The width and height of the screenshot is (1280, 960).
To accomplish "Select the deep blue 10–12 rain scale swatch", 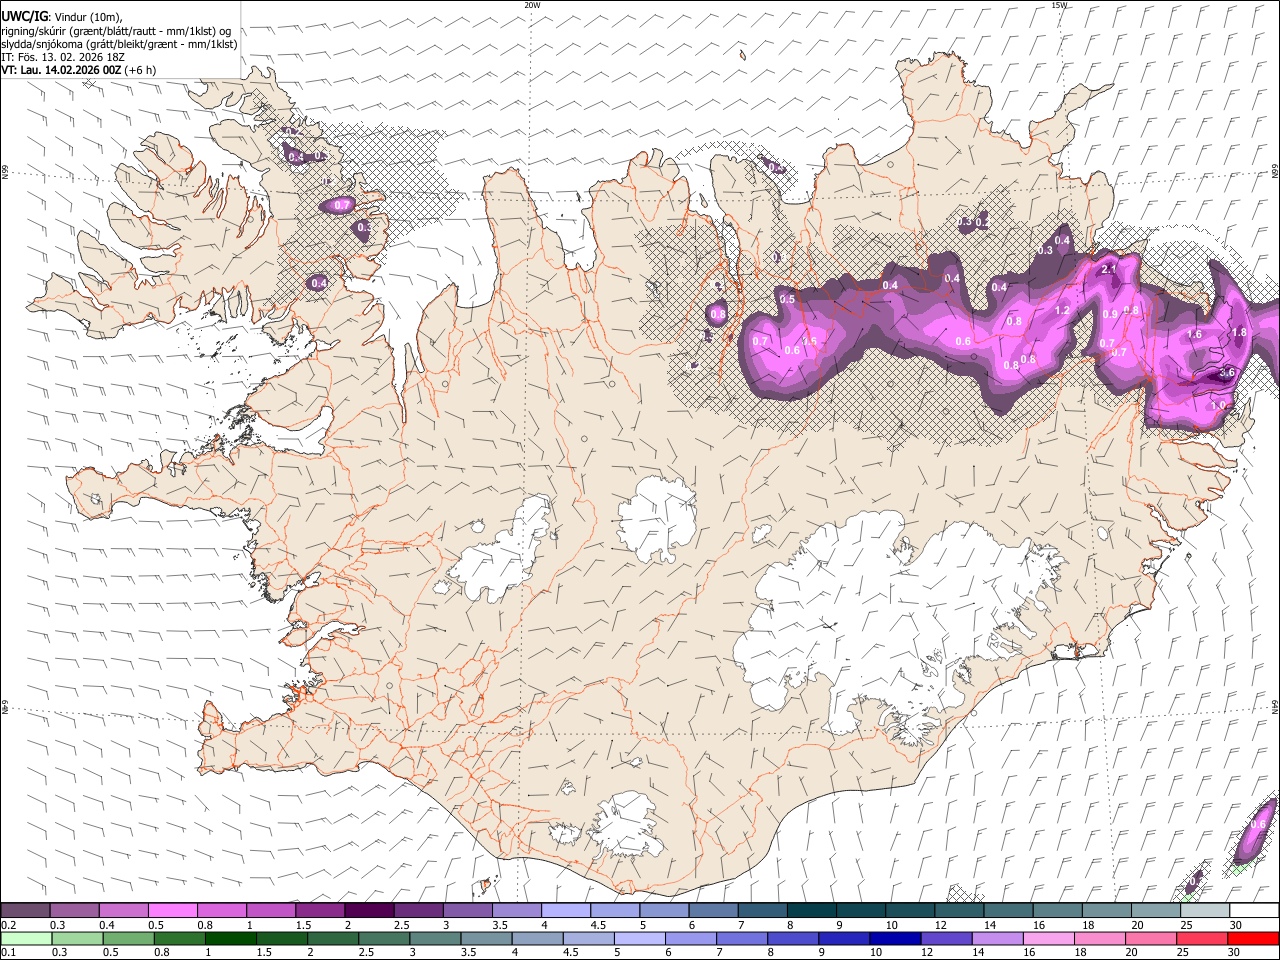I will (893, 939).
